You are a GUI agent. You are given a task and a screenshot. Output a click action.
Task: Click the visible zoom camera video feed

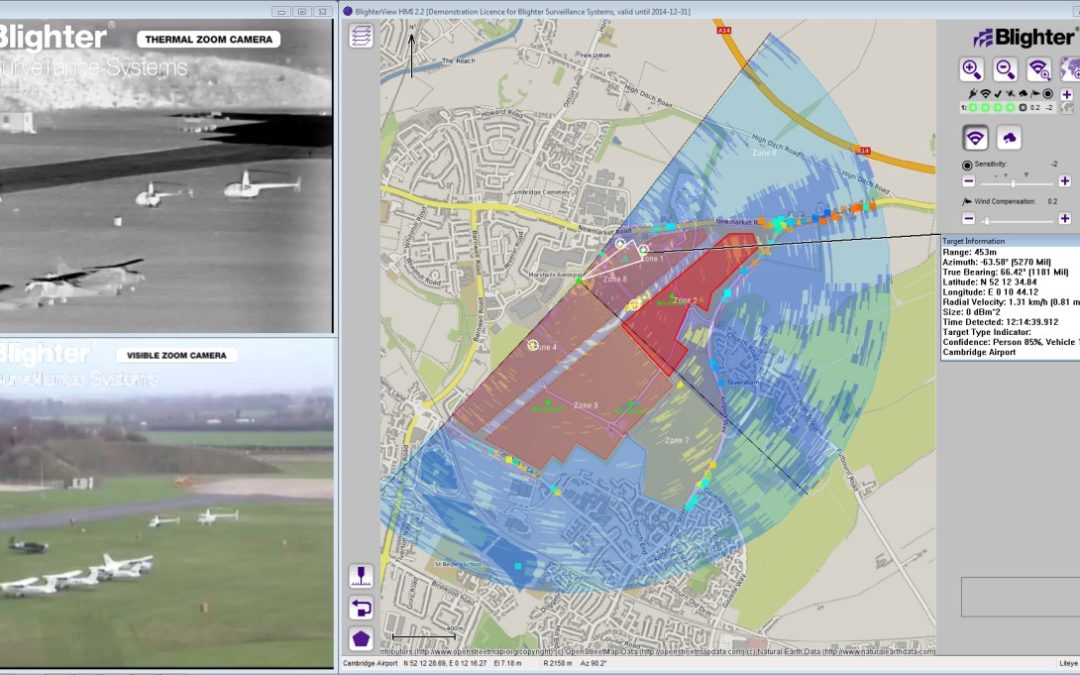(x=166, y=503)
